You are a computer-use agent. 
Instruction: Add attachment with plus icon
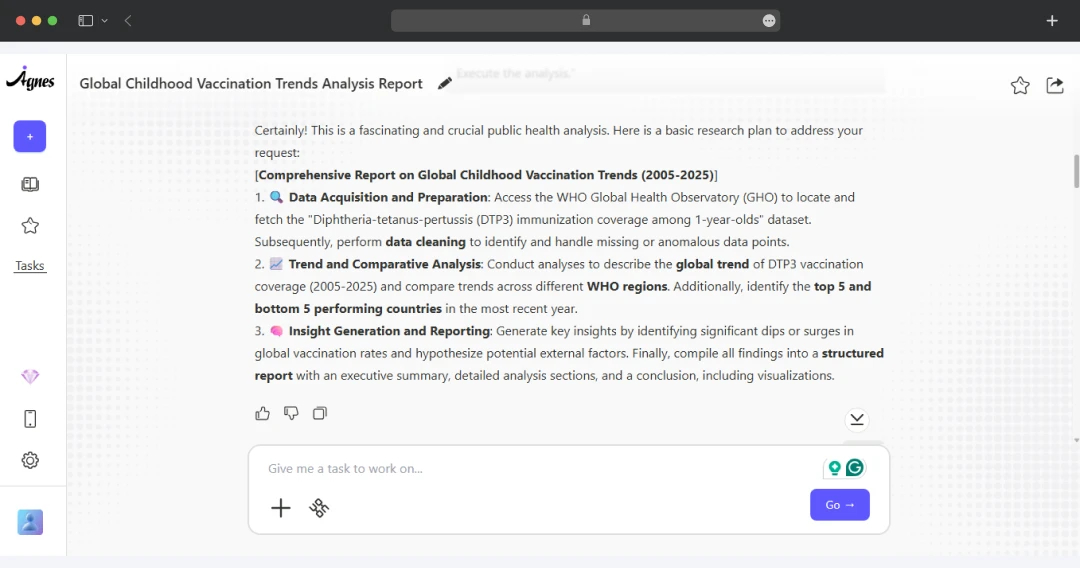pos(280,508)
